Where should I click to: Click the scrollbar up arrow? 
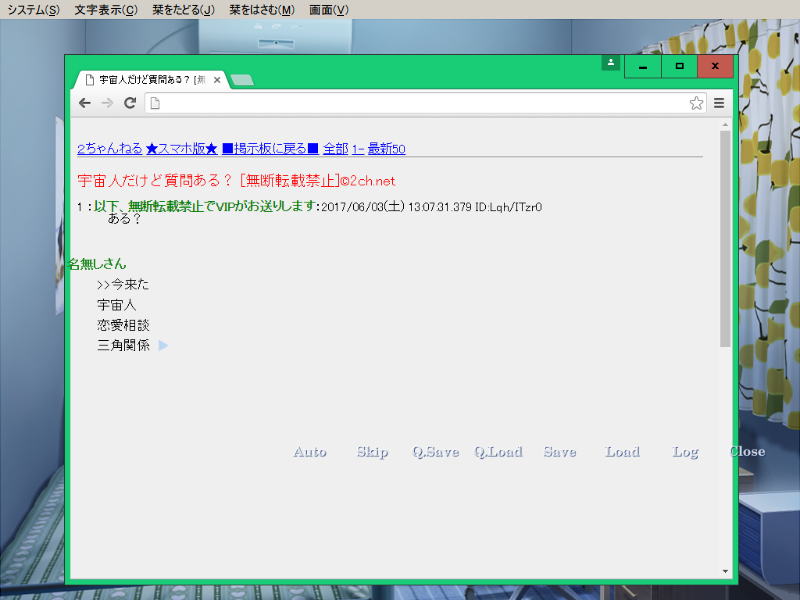pyautogui.click(x=725, y=124)
